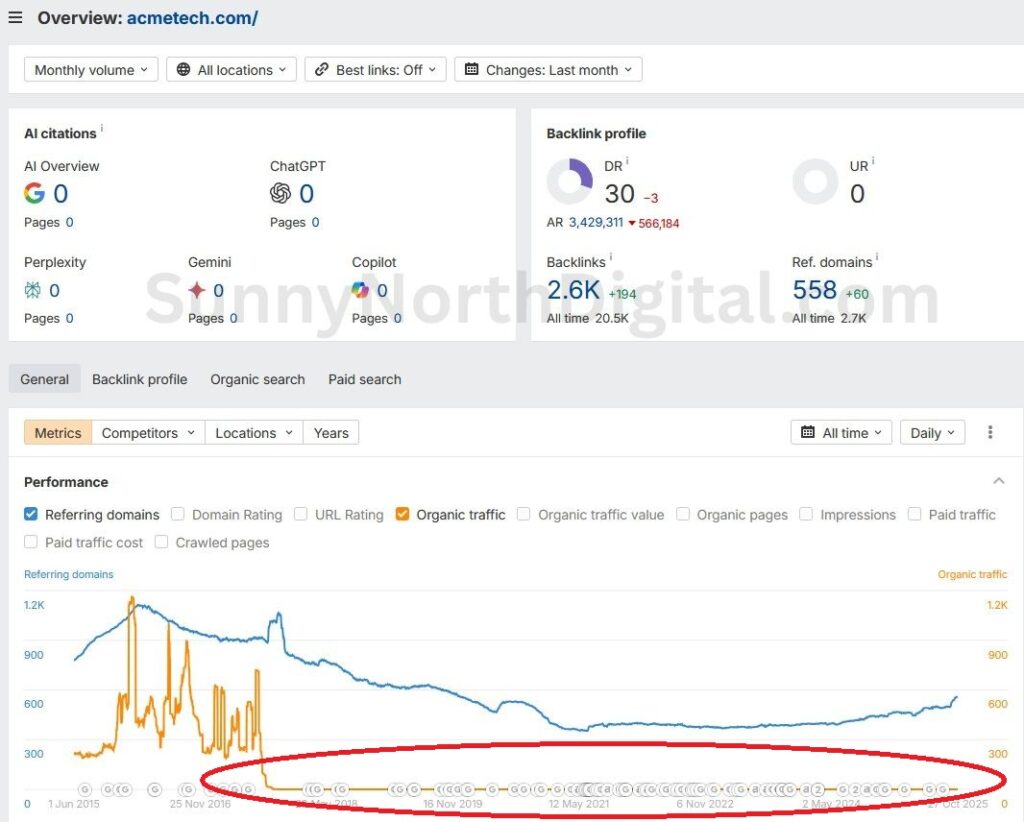Enable the Impressions checkbox
Image resolution: width=1024 pixels, height=822 pixels.
[x=806, y=514]
